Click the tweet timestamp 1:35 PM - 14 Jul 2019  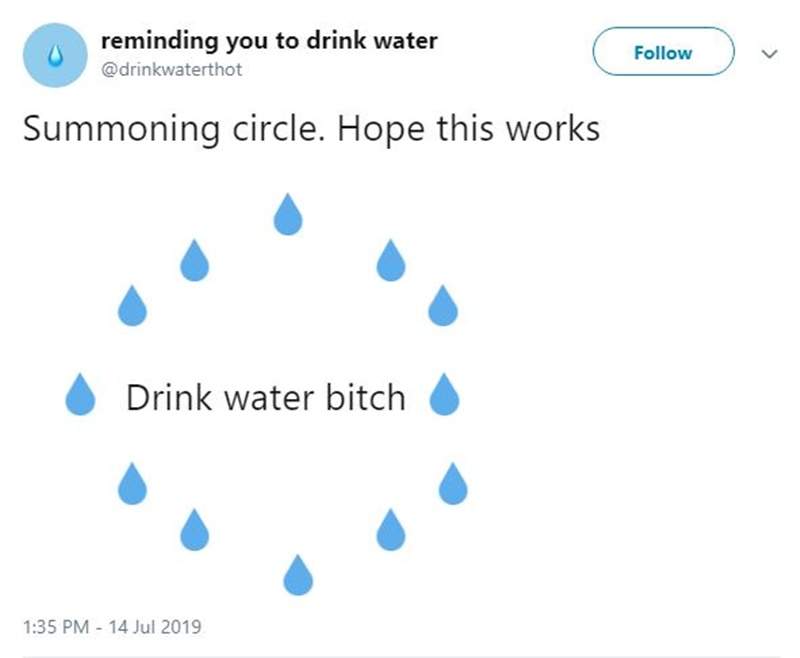111,627
